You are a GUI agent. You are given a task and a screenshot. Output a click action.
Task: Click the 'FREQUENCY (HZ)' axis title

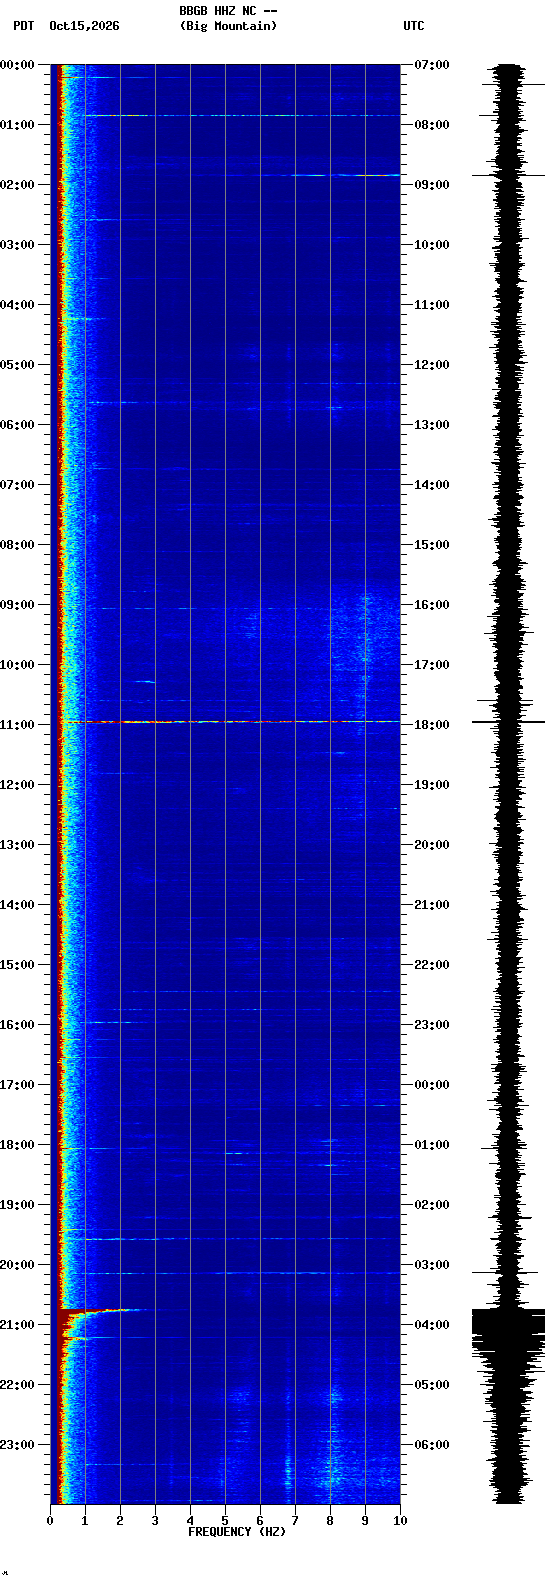[237, 1532]
